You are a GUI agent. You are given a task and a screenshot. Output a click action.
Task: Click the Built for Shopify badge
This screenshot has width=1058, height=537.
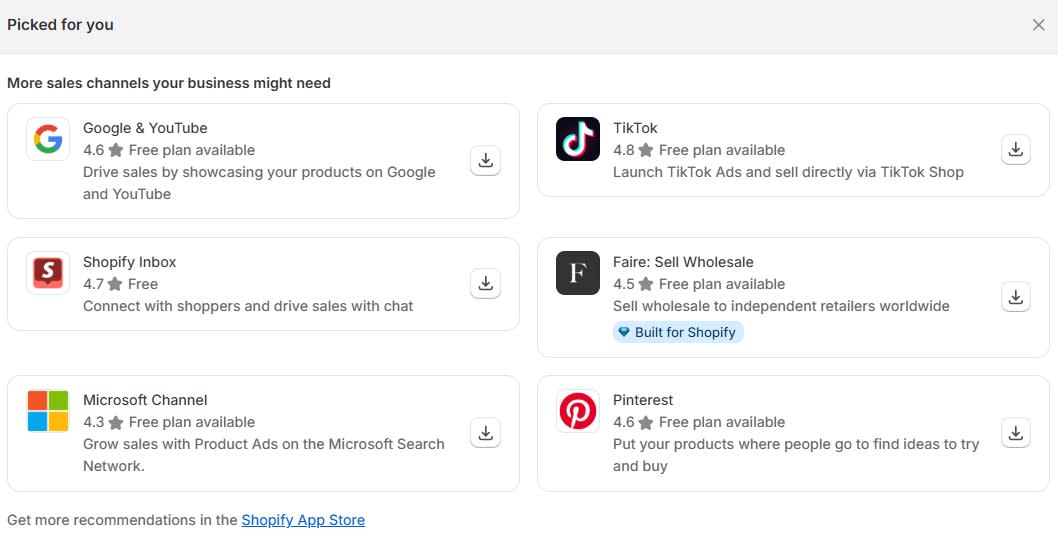click(678, 332)
